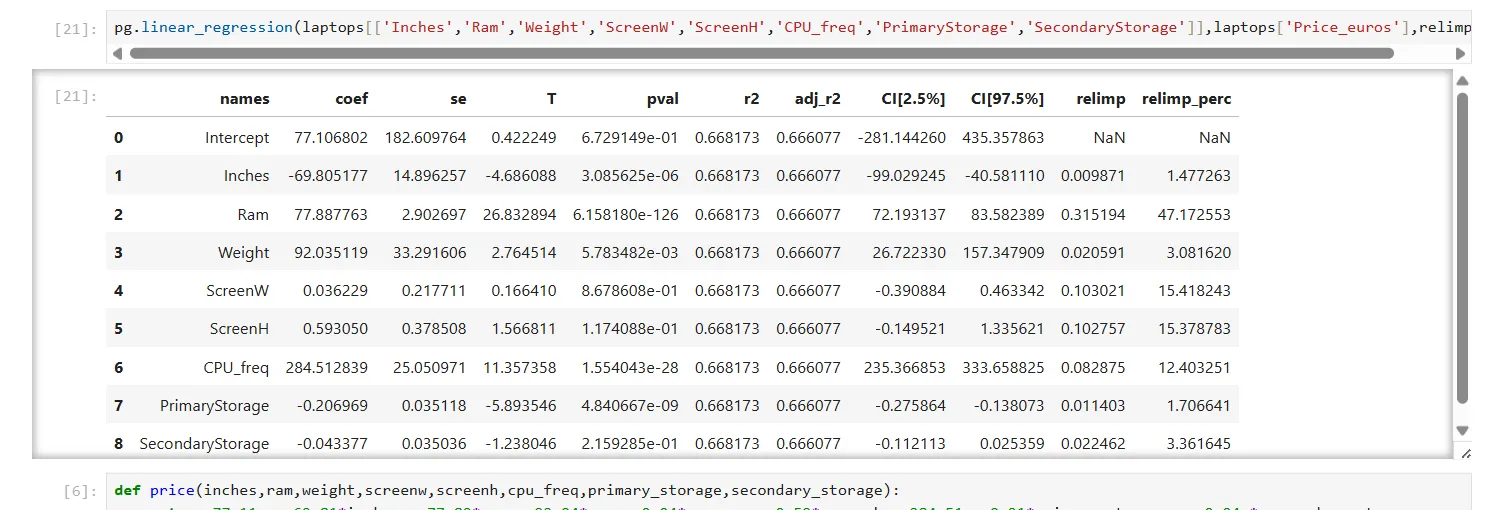This screenshot has height=510, width=1485.
Task: Click the 'names' column header
Action: coord(245,98)
